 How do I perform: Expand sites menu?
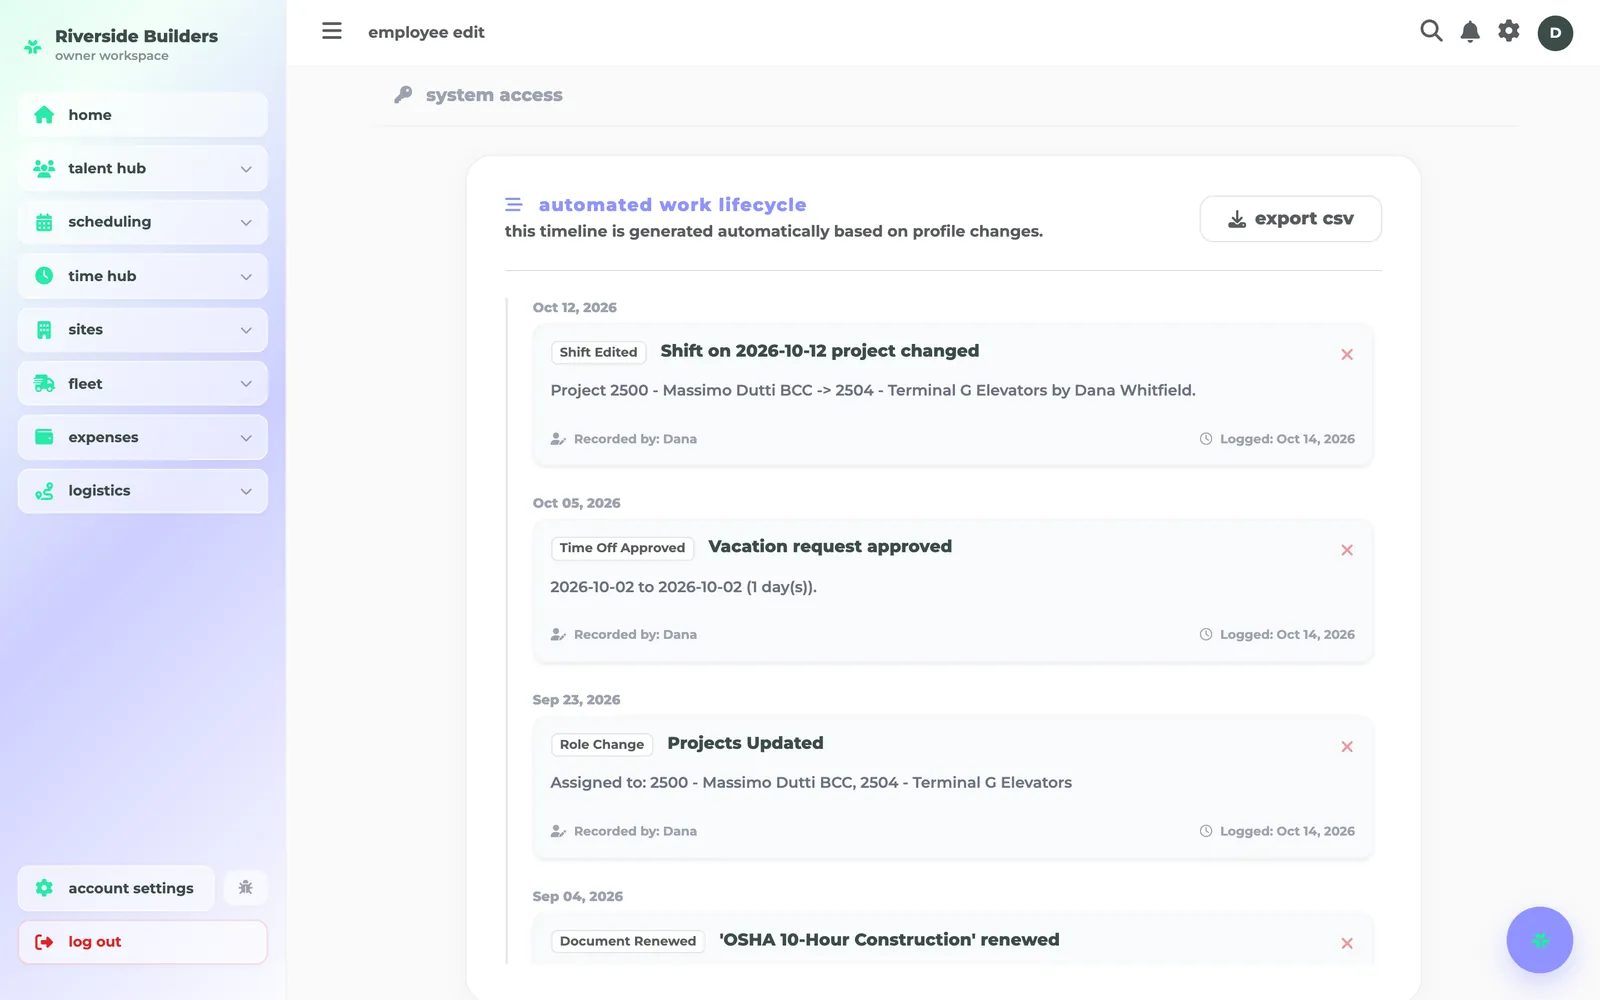click(x=142, y=330)
